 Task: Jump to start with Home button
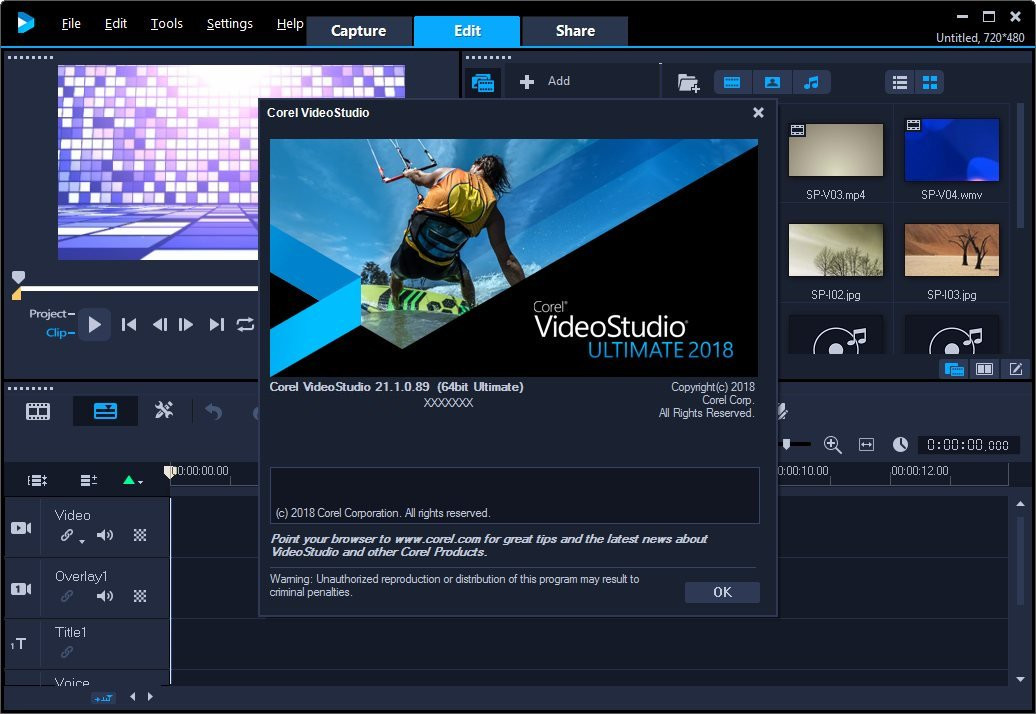(129, 324)
